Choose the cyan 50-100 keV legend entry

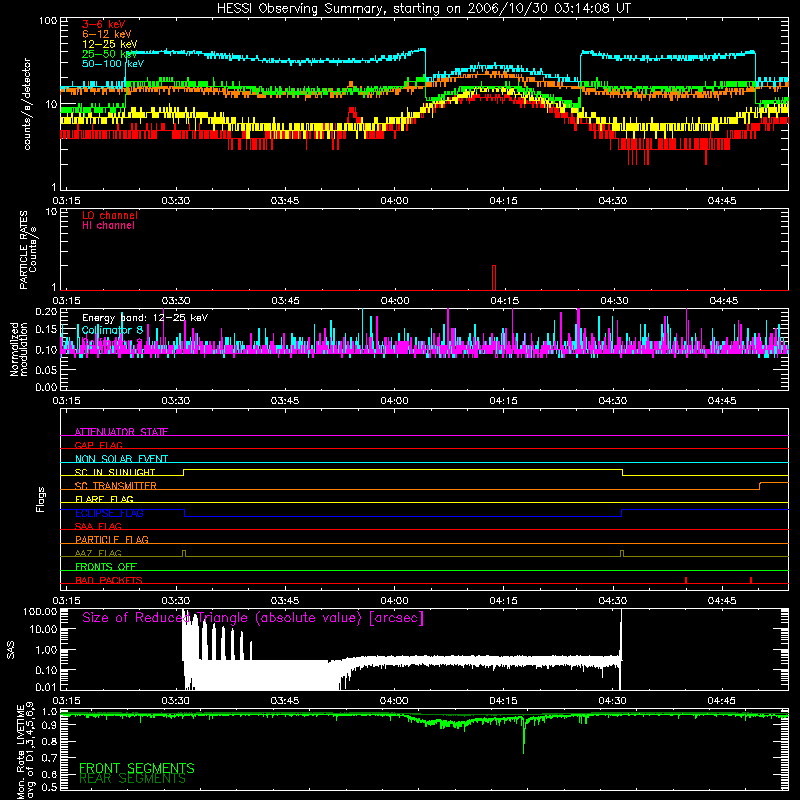113,64
